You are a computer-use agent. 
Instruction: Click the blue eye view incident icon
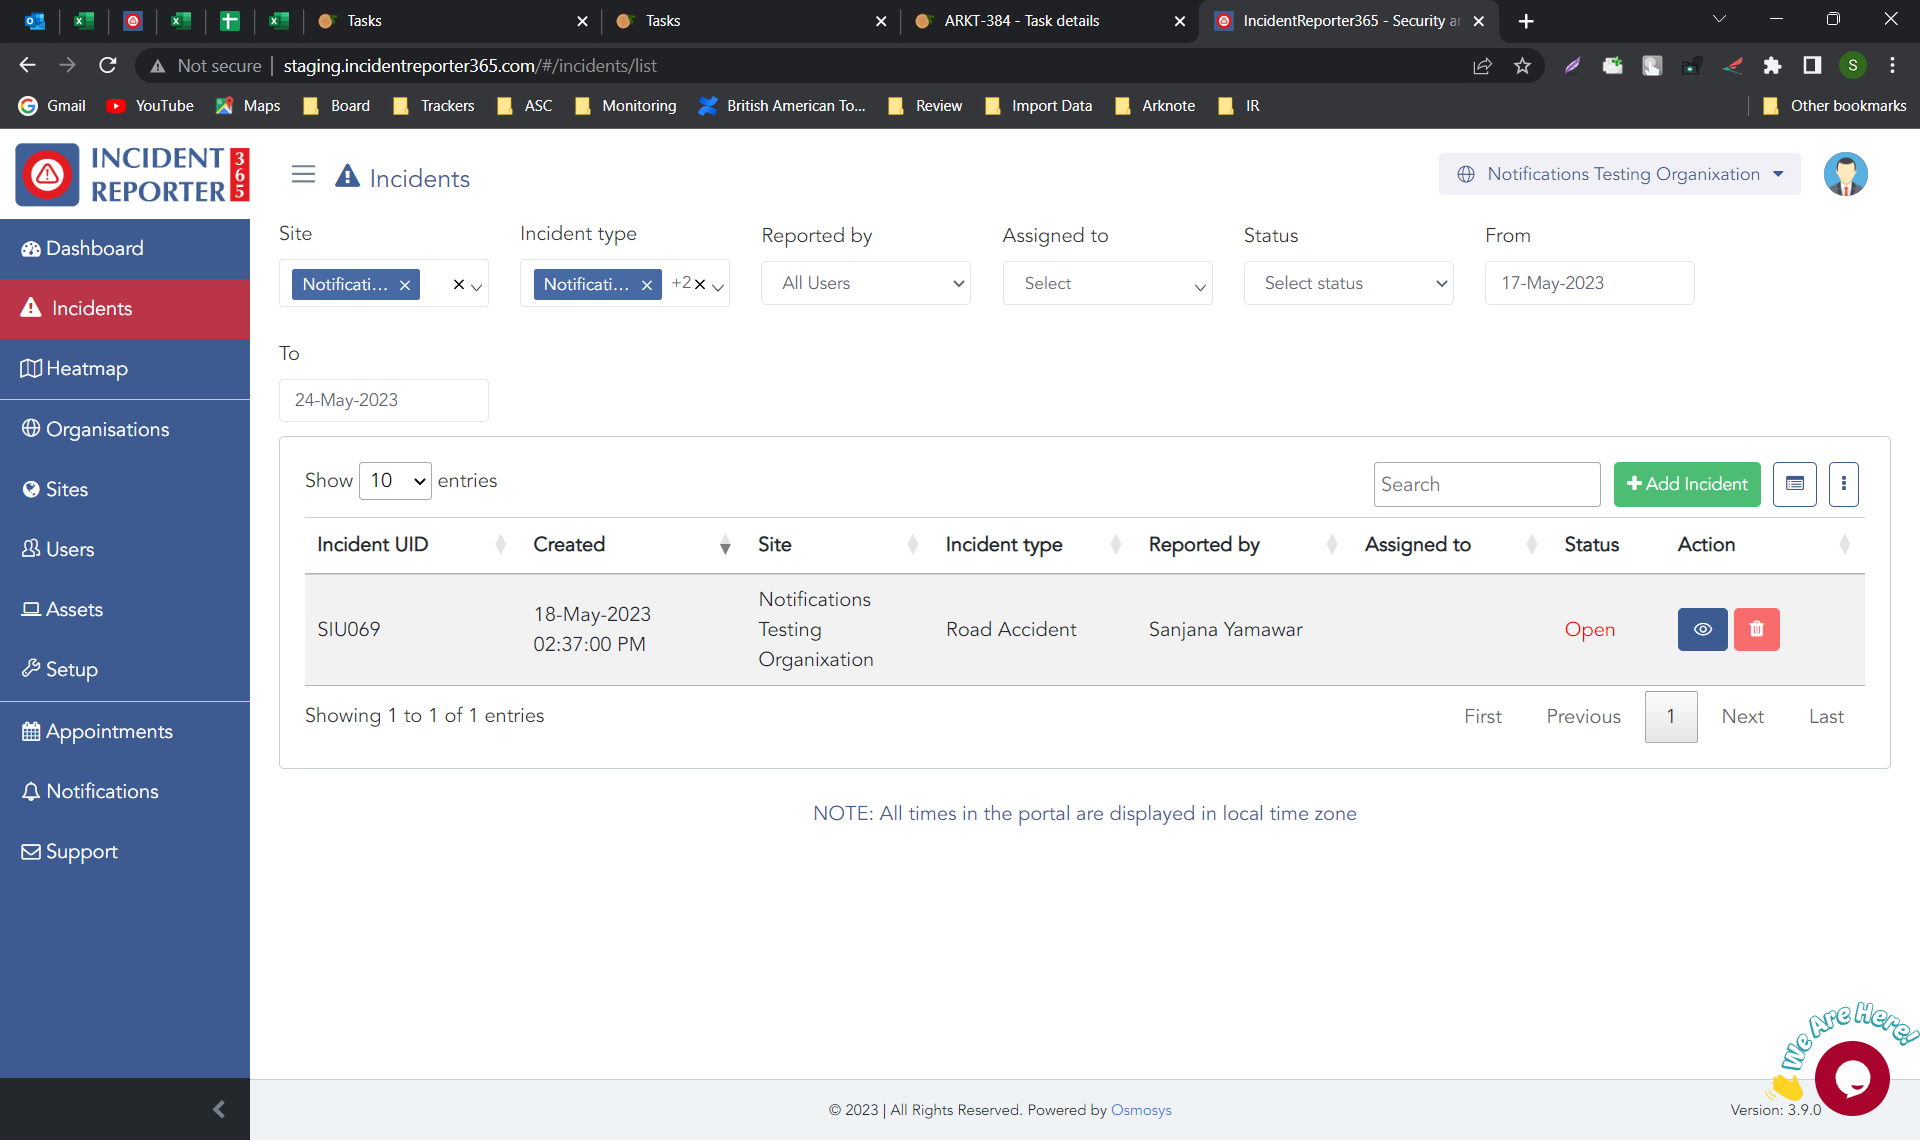1702,629
